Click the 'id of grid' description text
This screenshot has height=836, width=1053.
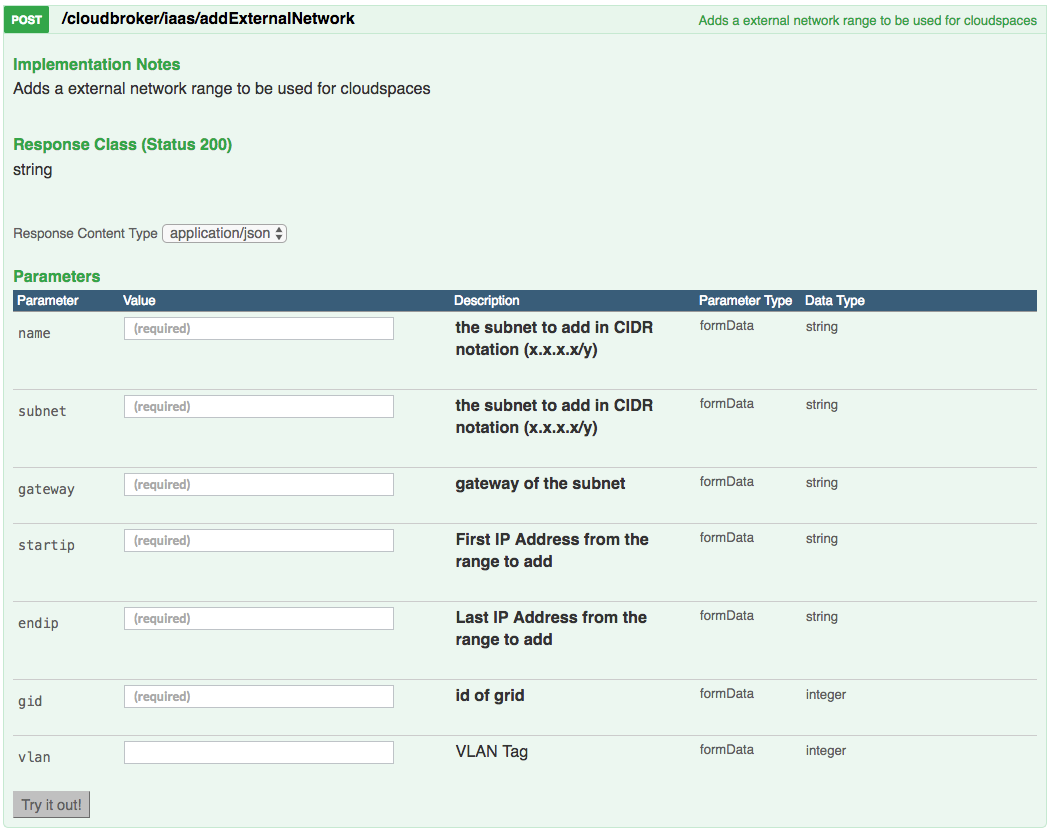490,695
